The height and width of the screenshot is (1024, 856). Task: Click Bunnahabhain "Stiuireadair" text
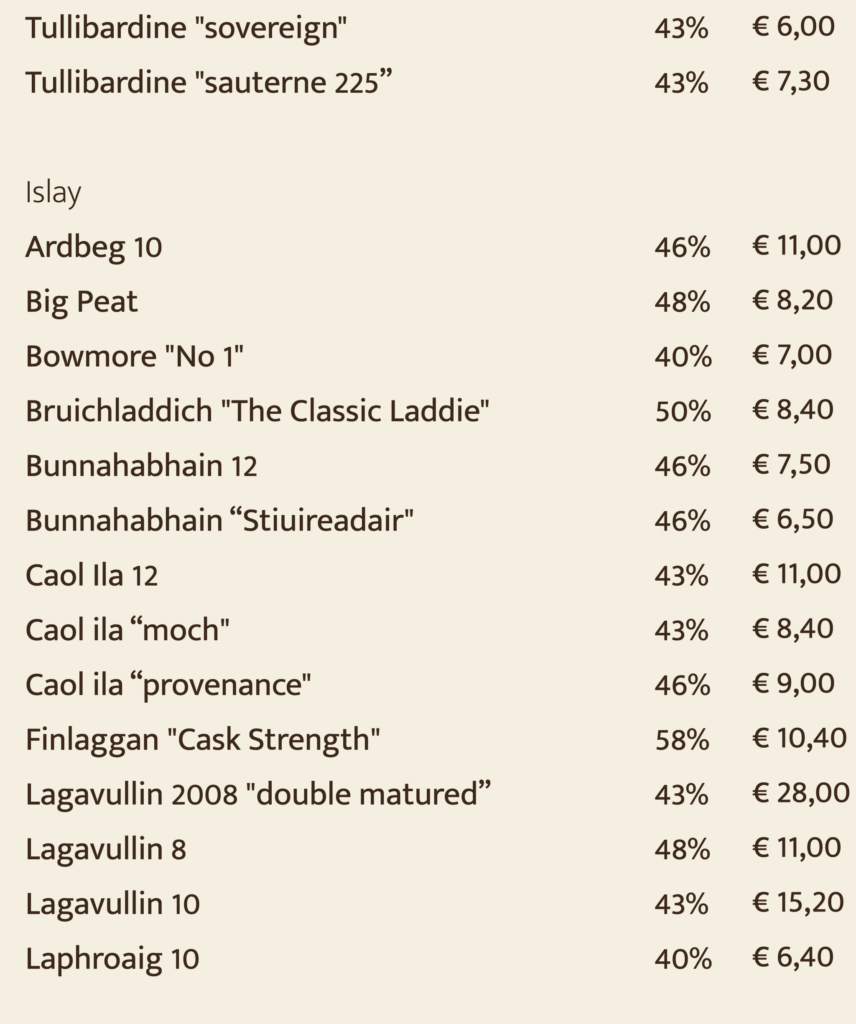(219, 521)
